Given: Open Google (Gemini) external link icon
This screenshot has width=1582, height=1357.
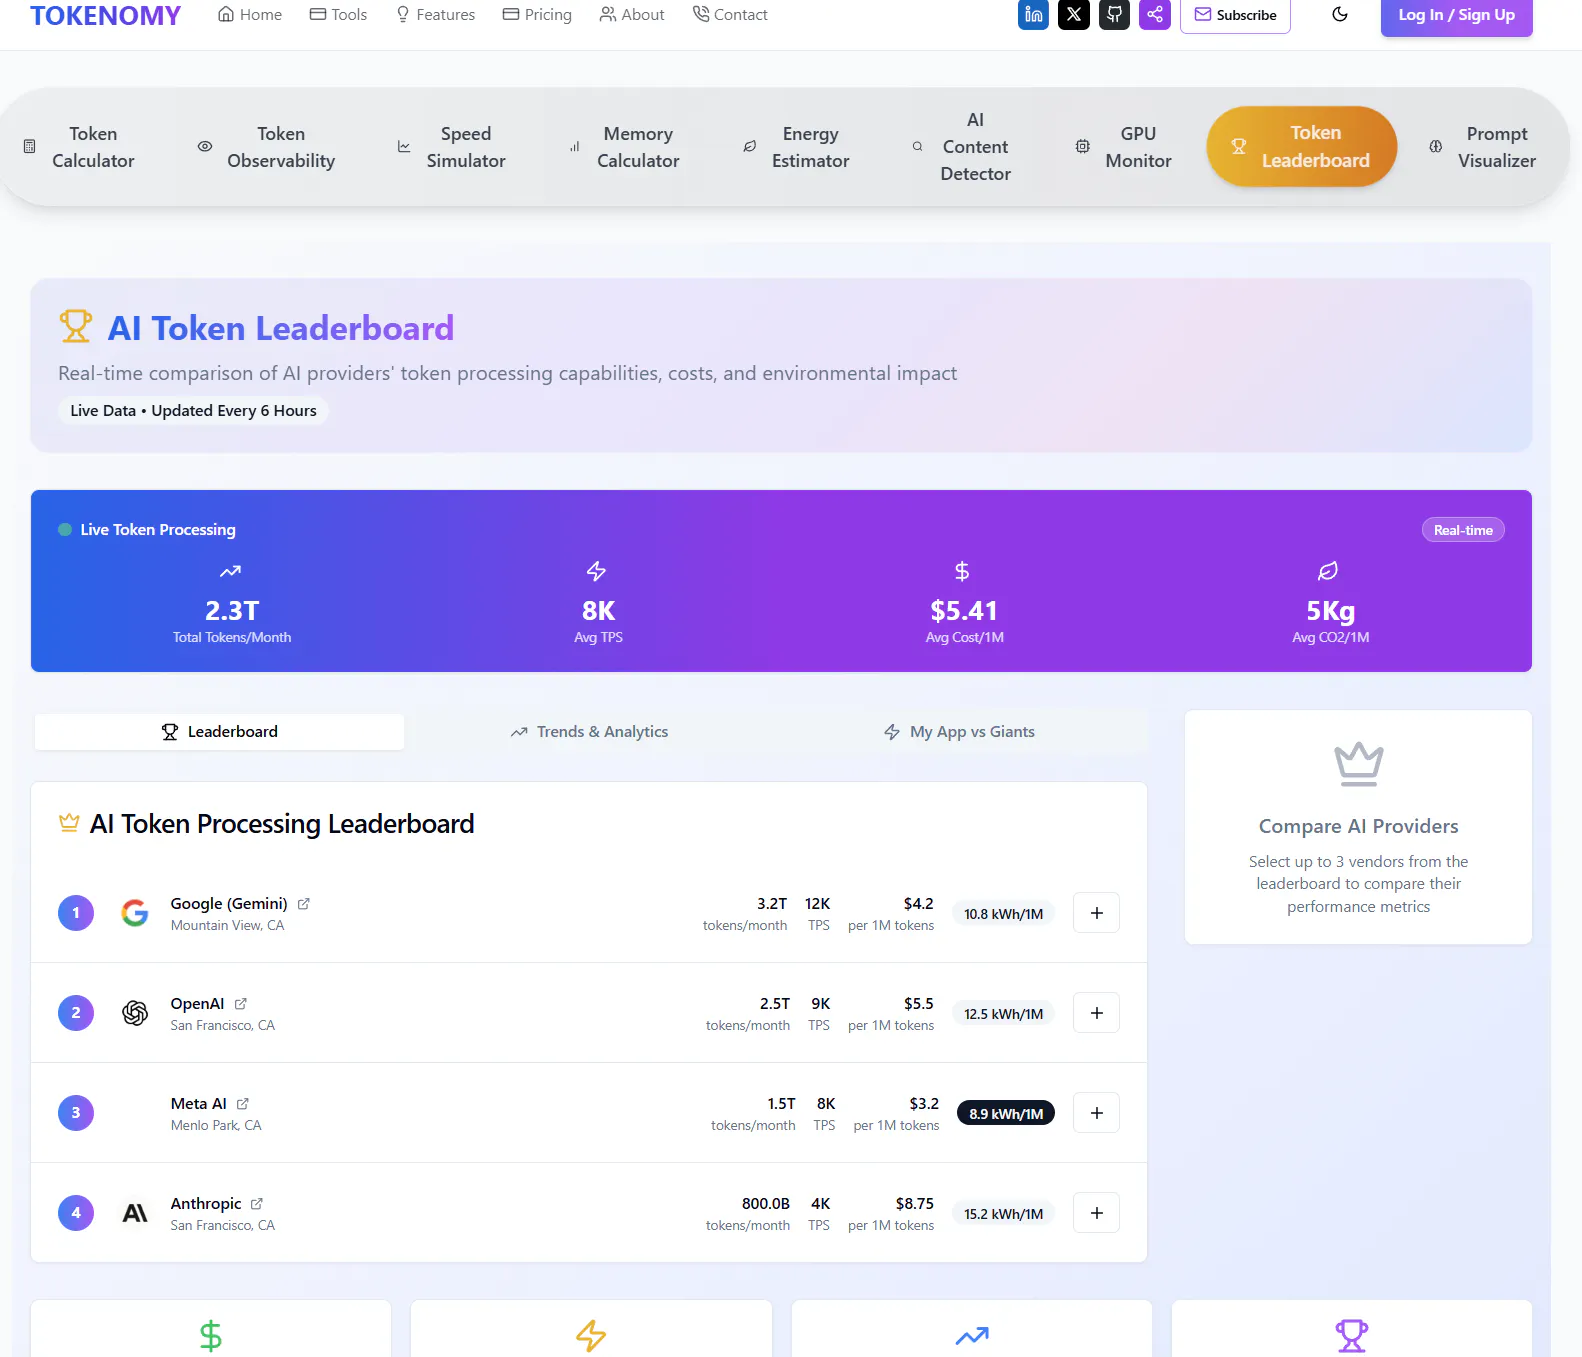Looking at the screenshot, I should pyautogui.click(x=304, y=904).
